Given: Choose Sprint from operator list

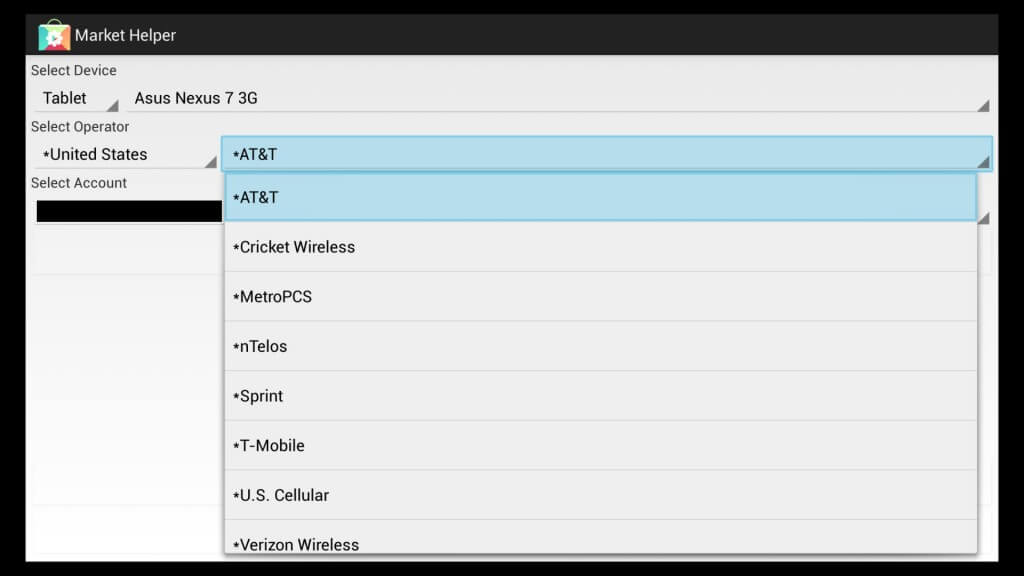Looking at the screenshot, I should (601, 396).
